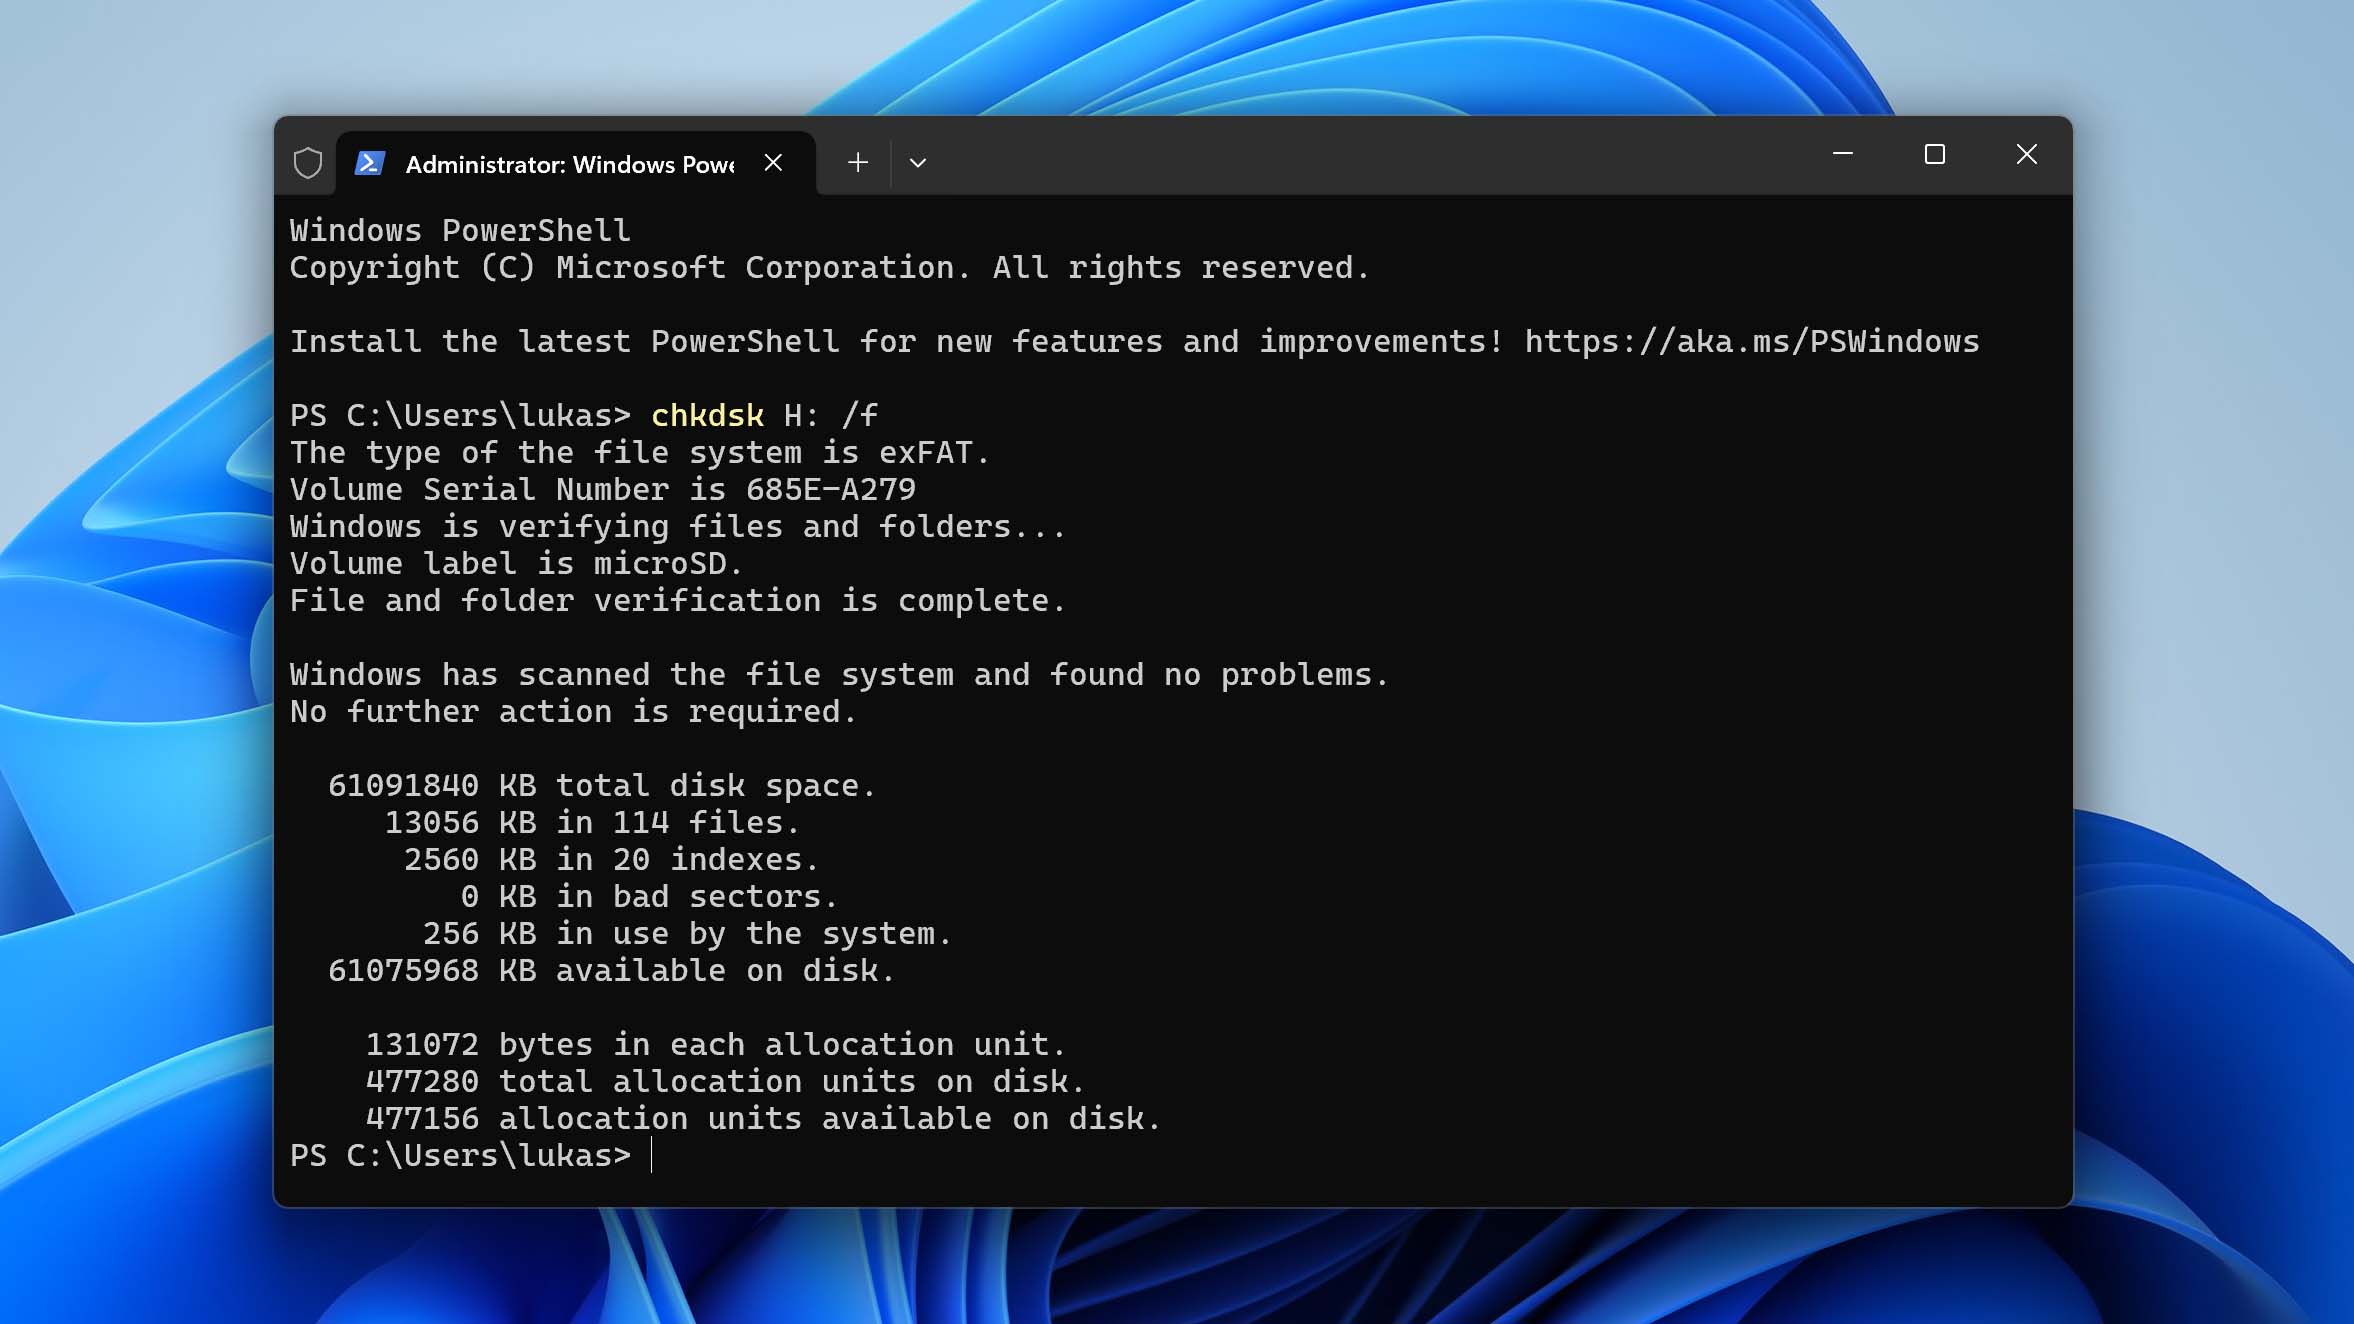Minimize the Terminal window
Viewport: 2354px width, 1324px height.
1843,154
